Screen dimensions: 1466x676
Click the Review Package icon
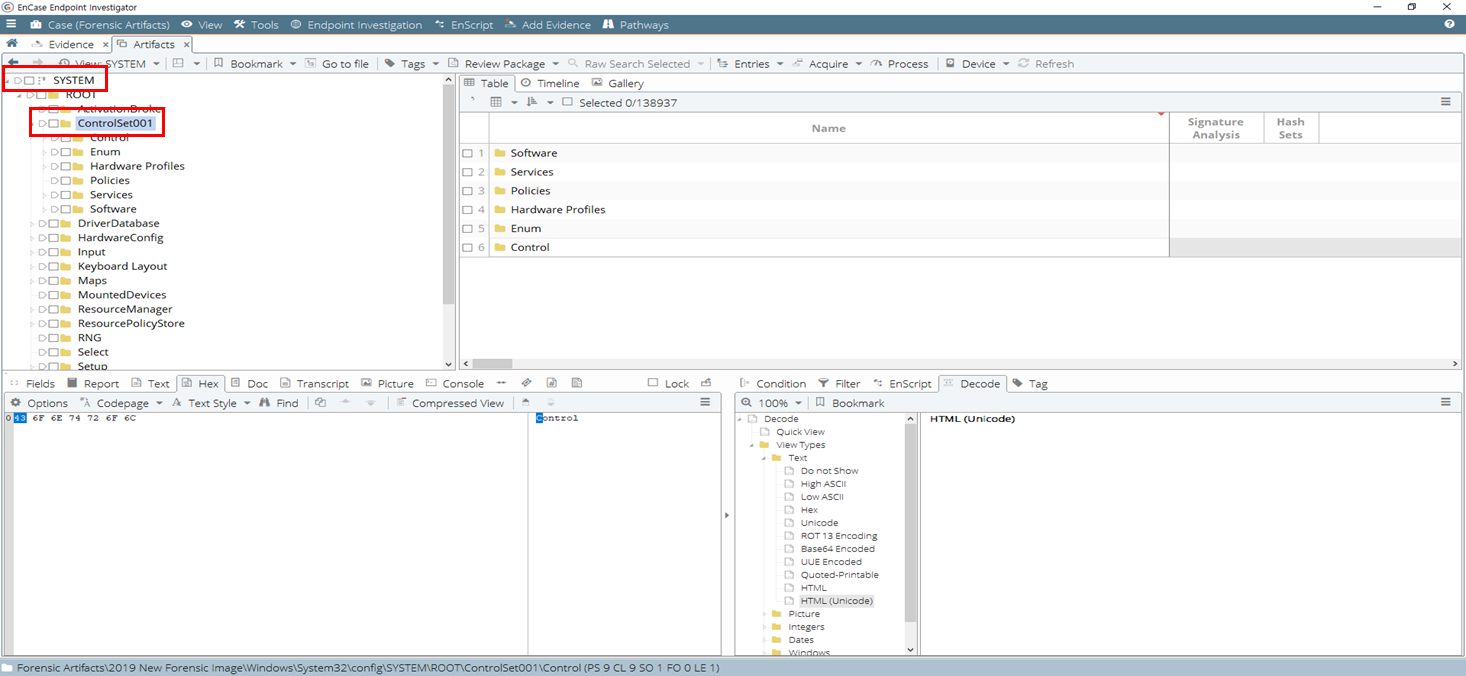point(454,63)
